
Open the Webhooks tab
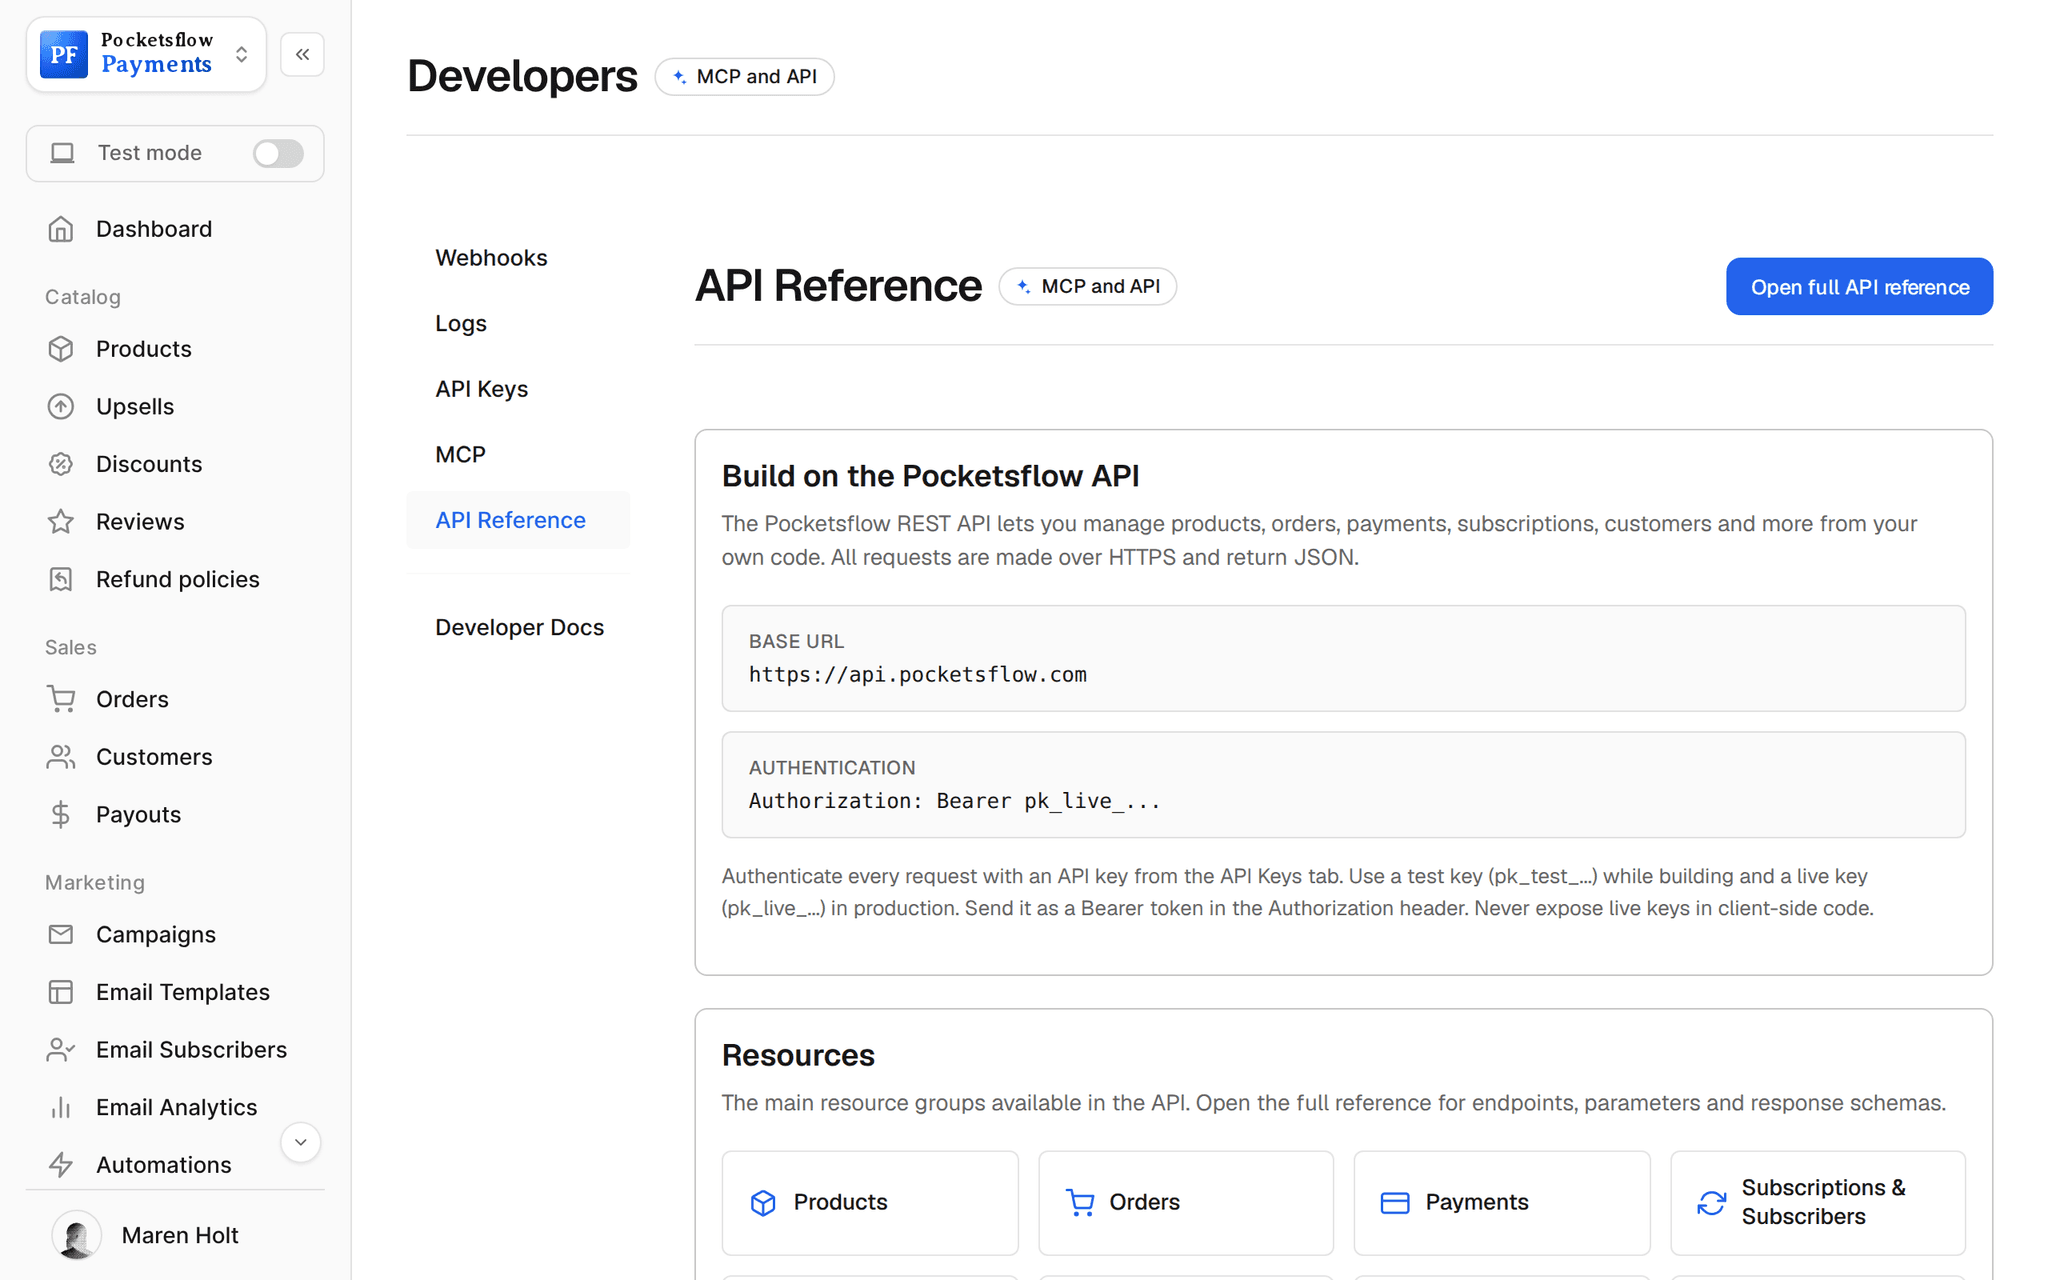click(x=518, y=258)
